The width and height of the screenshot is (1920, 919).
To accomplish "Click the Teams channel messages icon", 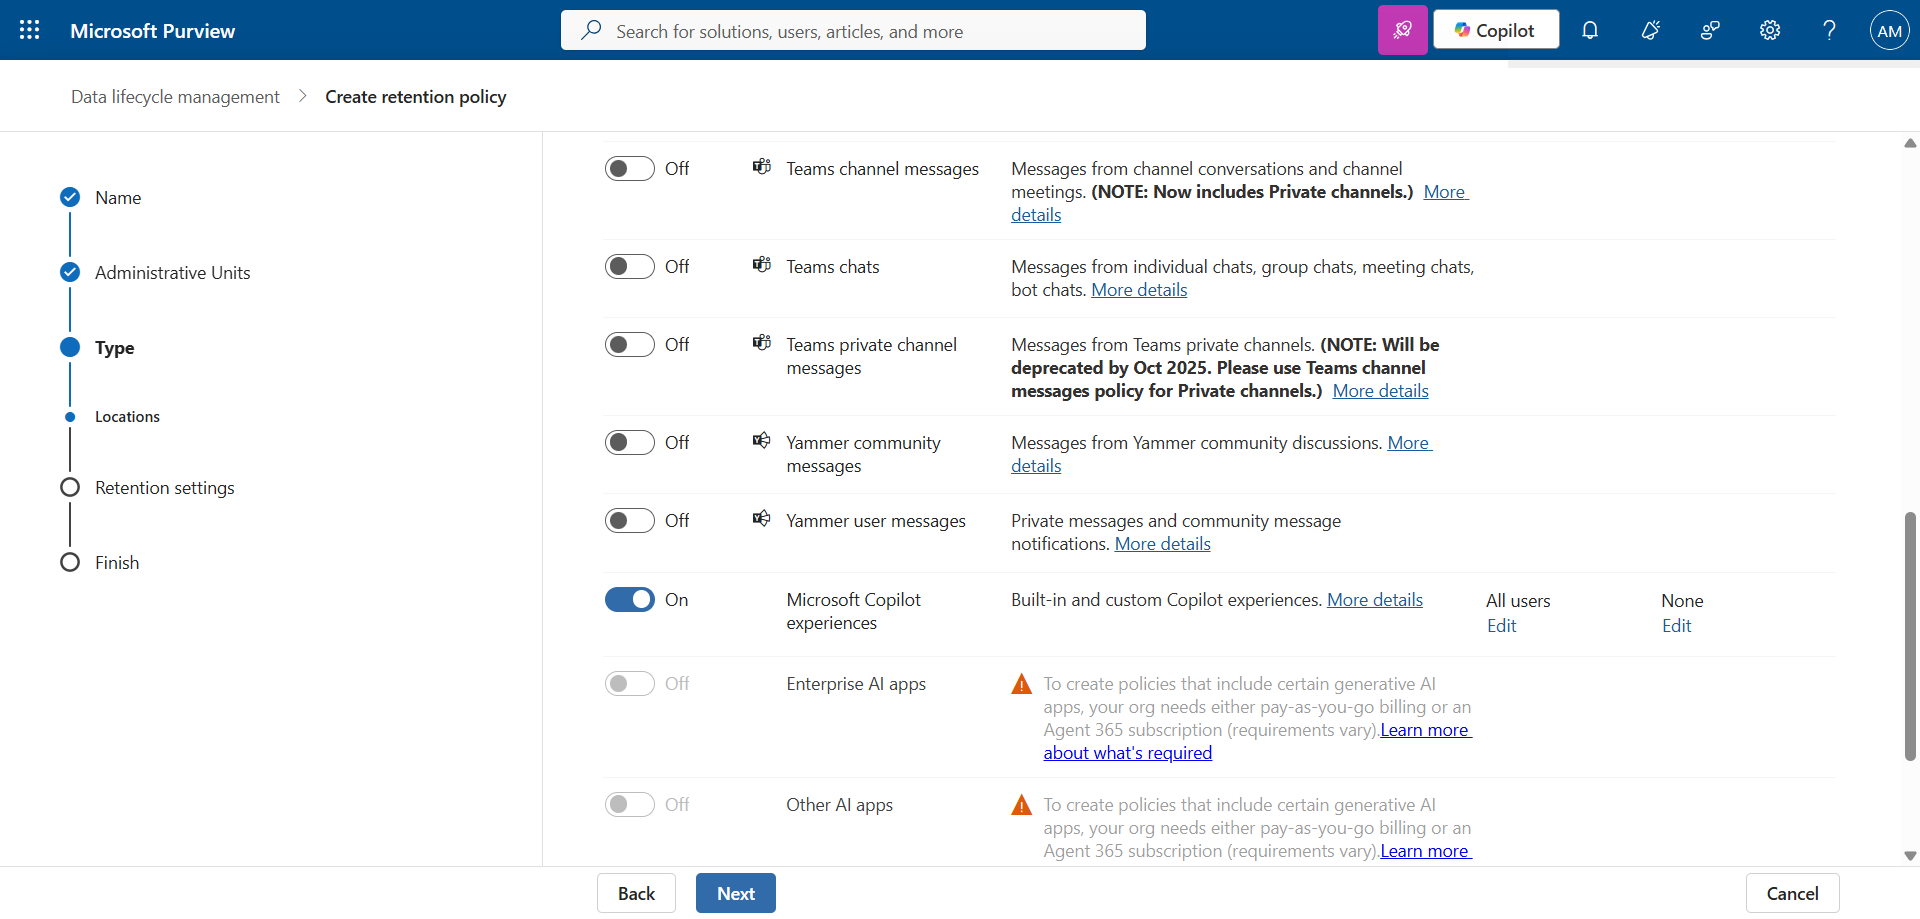I will point(762,167).
